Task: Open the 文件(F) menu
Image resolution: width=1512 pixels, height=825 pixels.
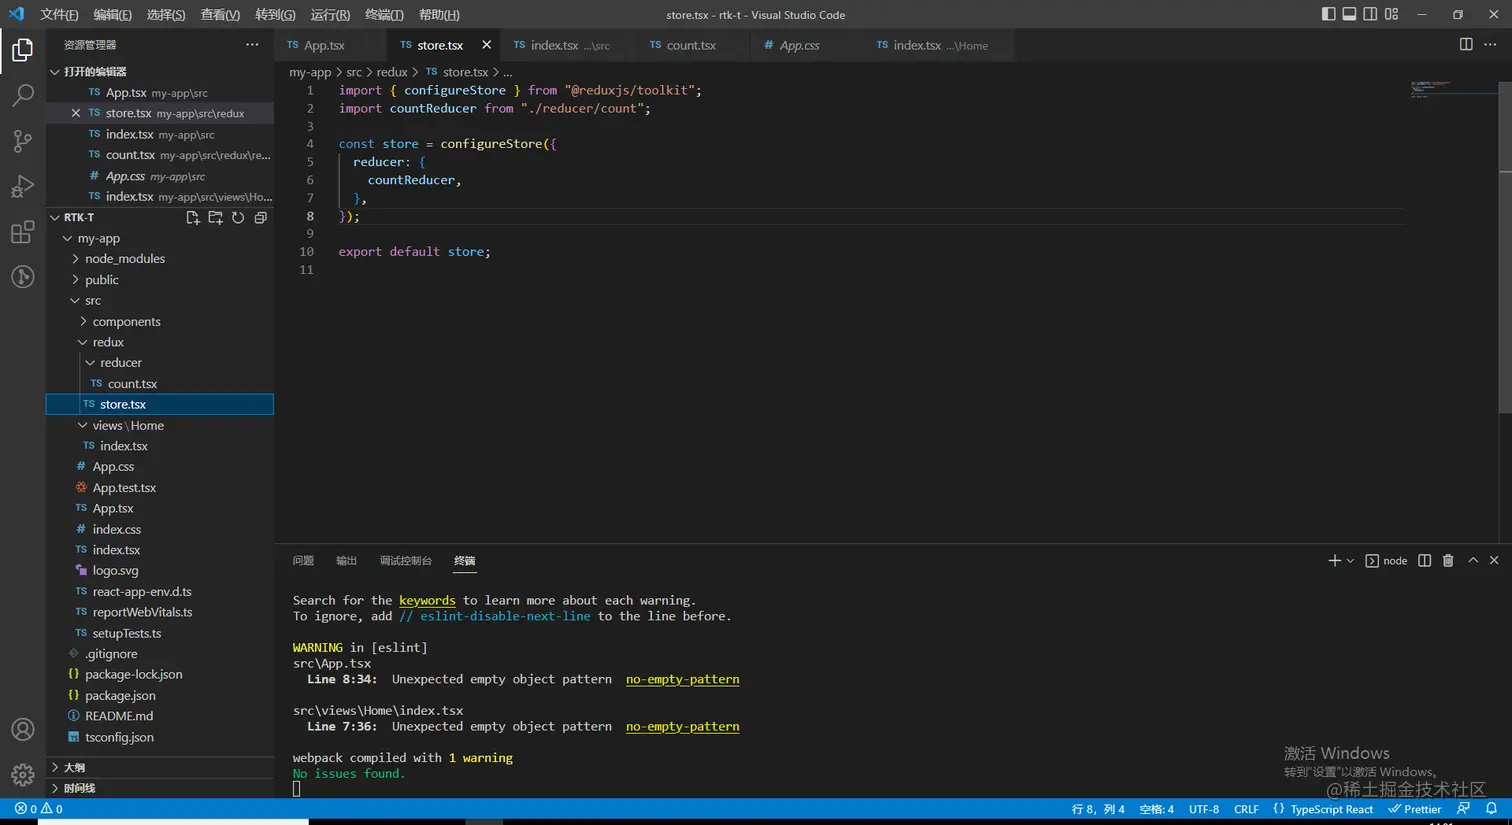Action: tap(59, 14)
